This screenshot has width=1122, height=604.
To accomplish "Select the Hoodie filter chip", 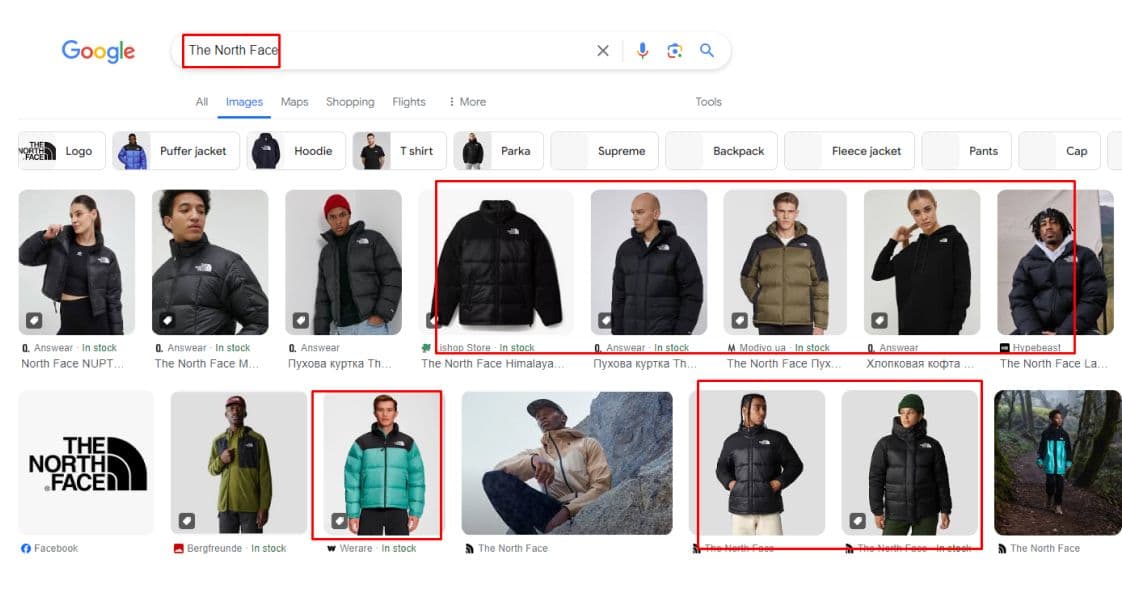I will tap(296, 151).
